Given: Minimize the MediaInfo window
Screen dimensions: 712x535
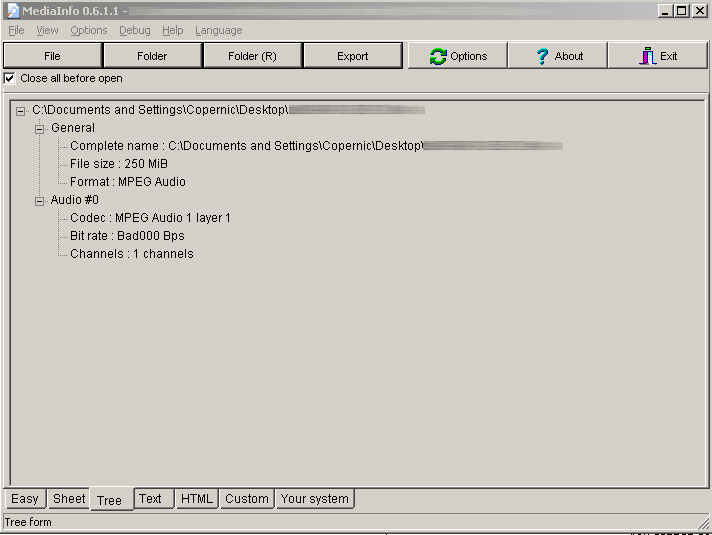Looking at the screenshot, I should [x=665, y=10].
